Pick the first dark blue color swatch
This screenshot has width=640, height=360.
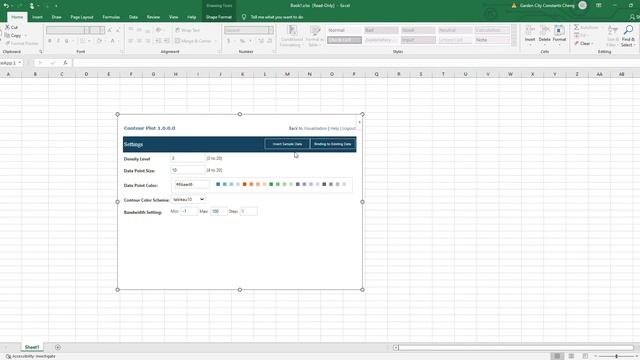pos(218,184)
